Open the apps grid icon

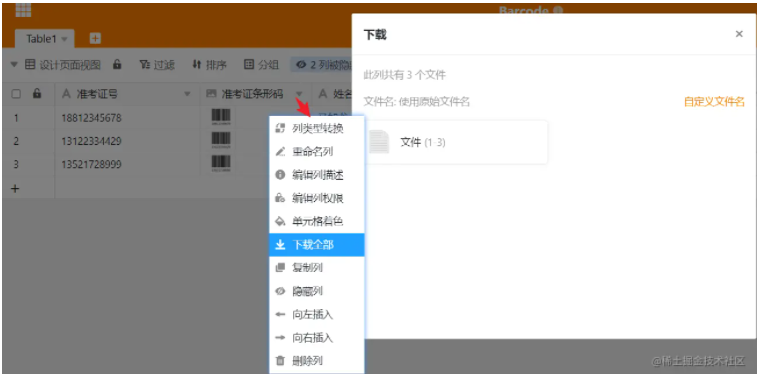pos(23,9)
